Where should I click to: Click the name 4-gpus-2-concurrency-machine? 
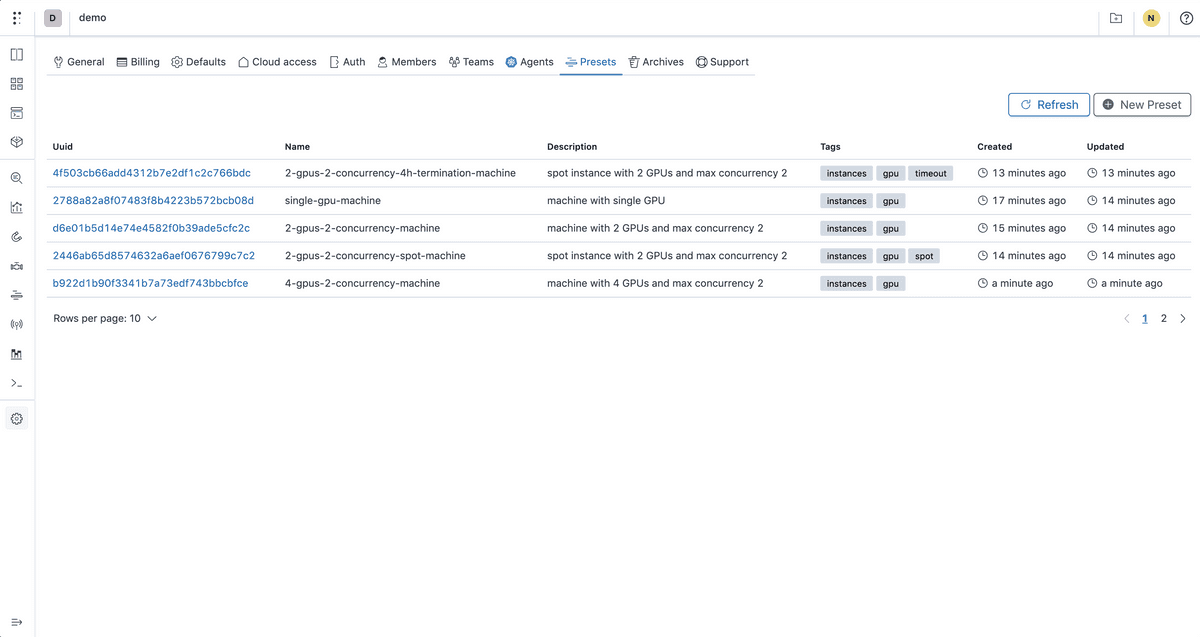click(362, 283)
